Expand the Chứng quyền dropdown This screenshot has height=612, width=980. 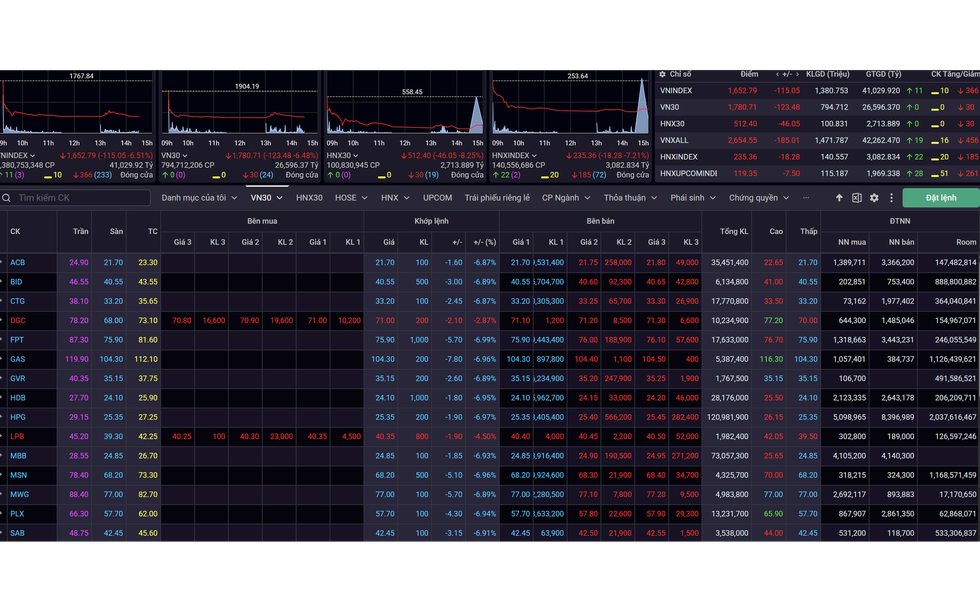tap(759, 198)
